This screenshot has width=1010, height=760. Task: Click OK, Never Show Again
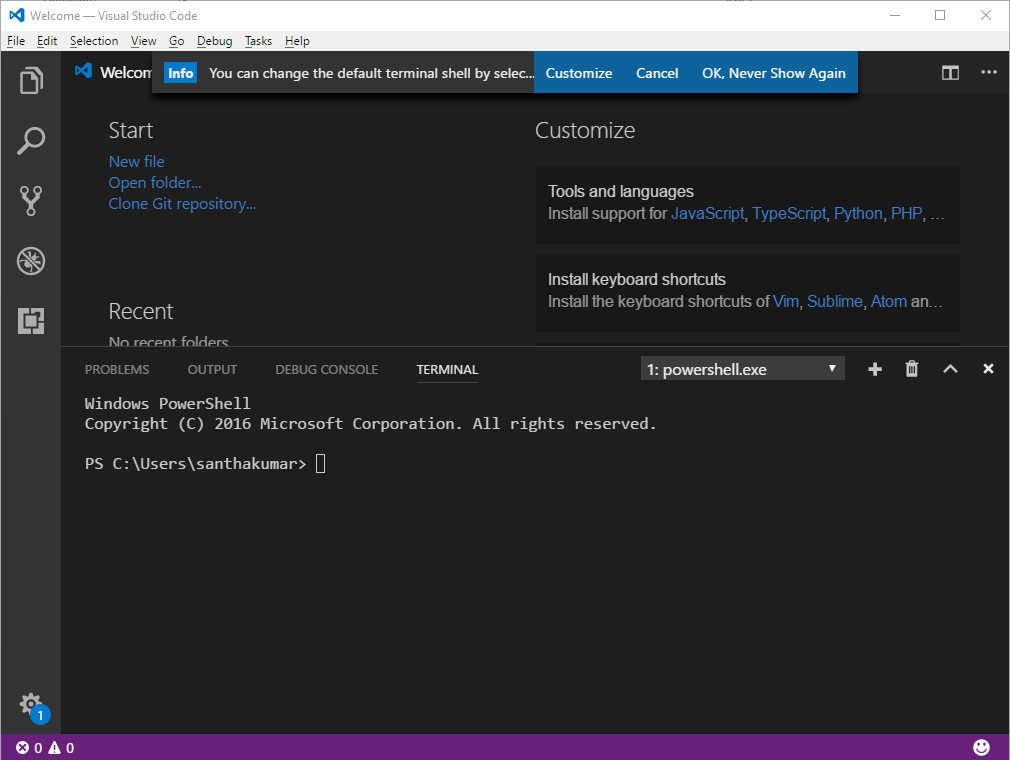[773, 72]
